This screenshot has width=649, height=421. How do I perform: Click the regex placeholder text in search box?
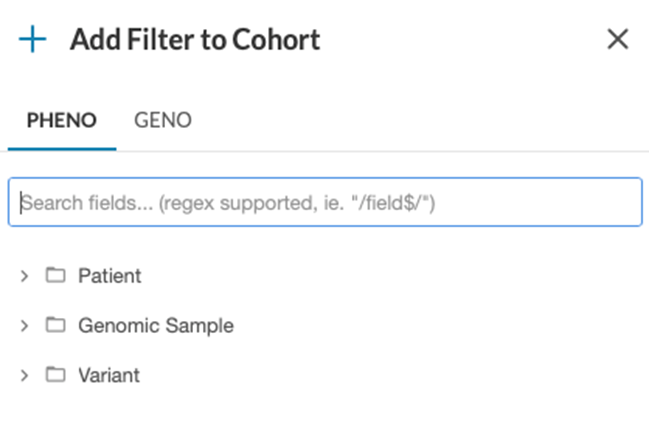coord(228,203)
